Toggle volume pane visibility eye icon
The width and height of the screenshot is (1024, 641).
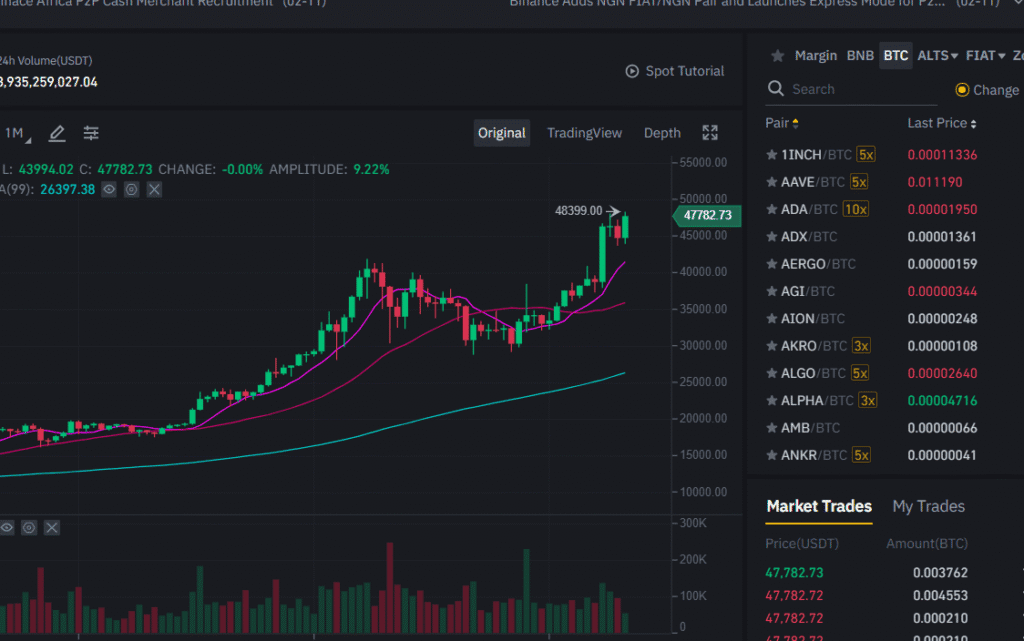(x=7, y=527)
